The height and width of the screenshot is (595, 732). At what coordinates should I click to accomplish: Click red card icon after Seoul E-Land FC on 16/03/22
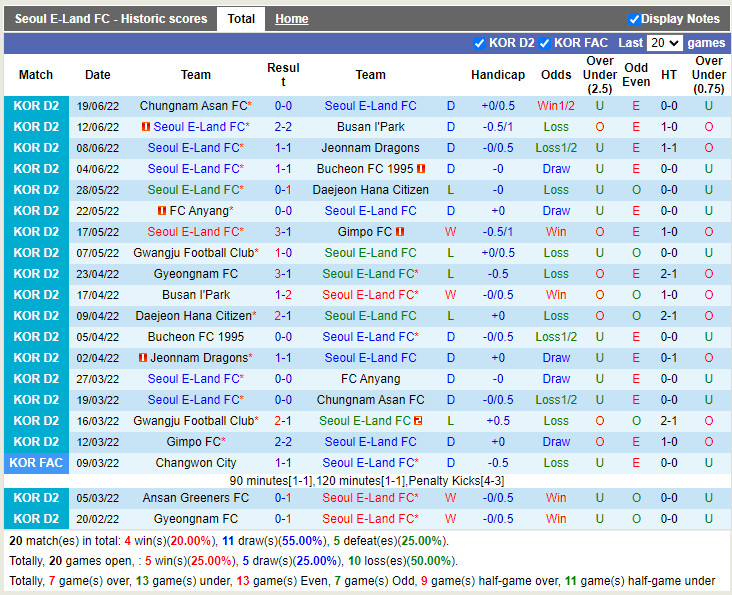pos(418,421)
